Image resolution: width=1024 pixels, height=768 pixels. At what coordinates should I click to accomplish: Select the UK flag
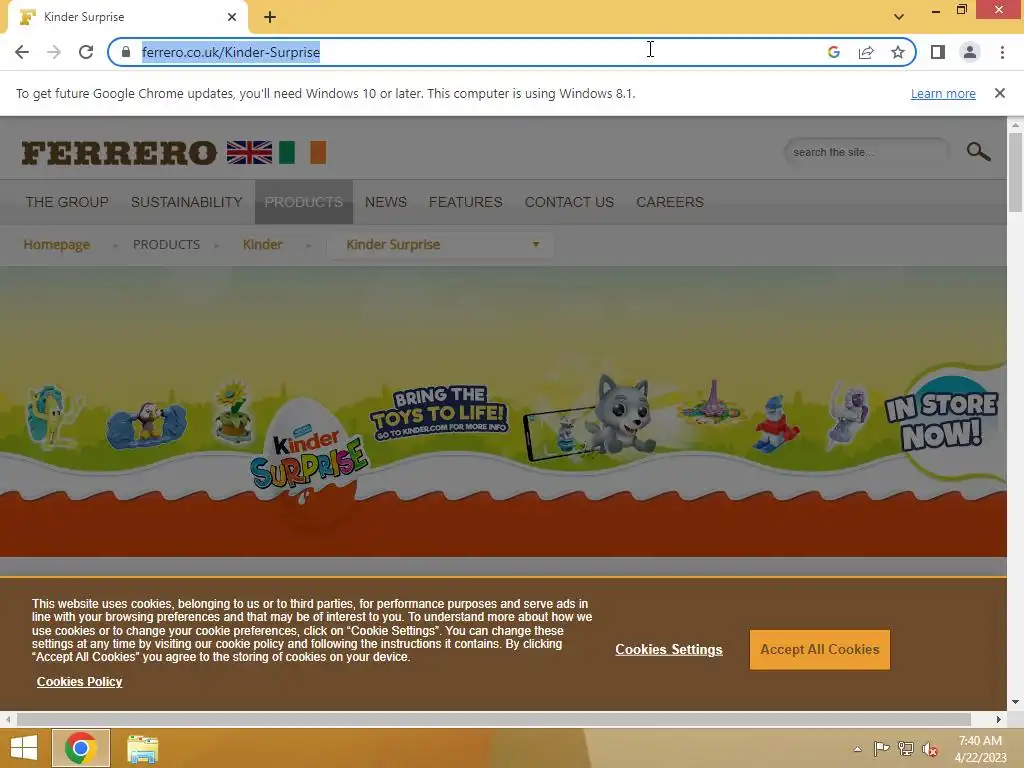click(x=249, y=153)
